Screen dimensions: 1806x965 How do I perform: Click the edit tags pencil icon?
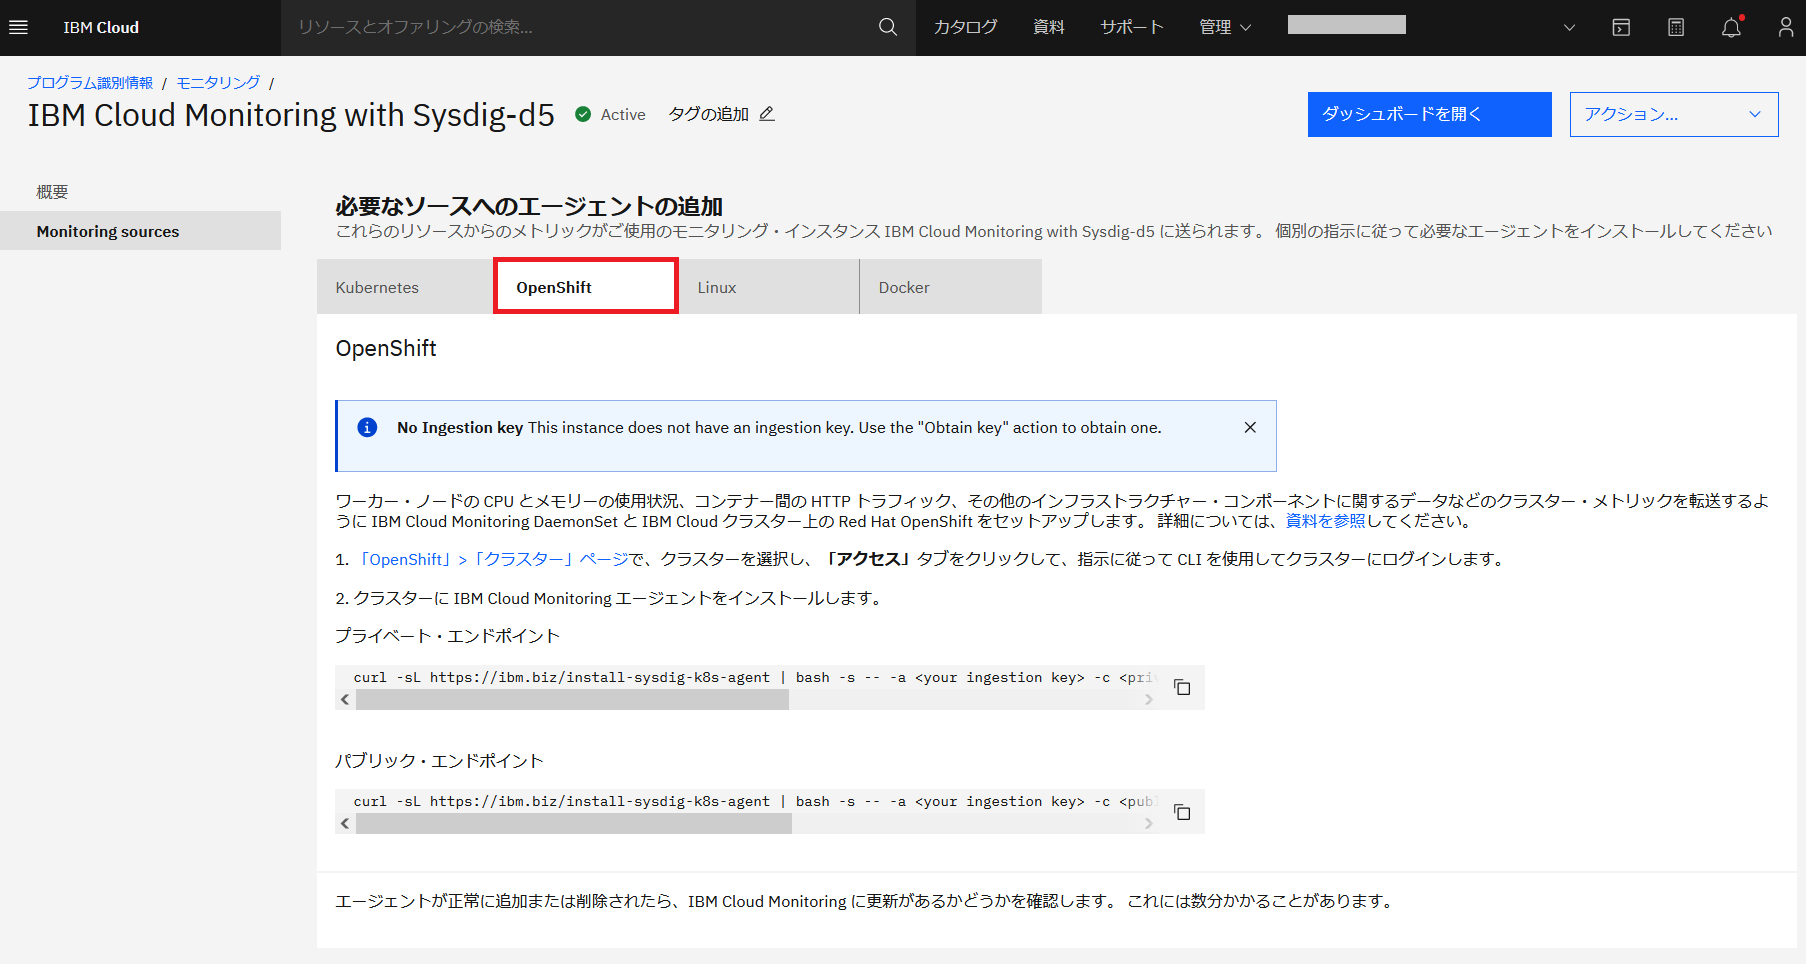767,114
